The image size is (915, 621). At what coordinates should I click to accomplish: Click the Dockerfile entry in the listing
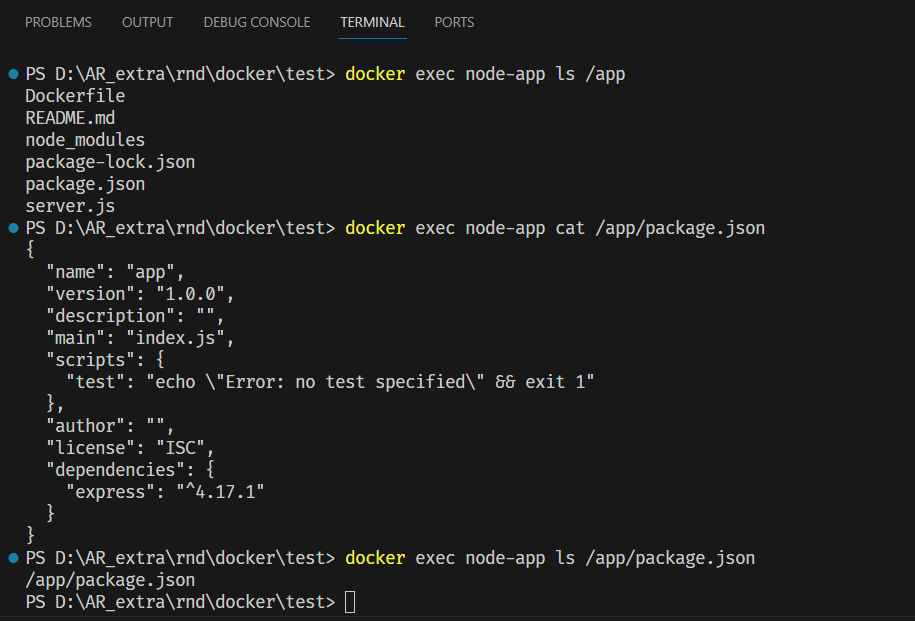74,95
